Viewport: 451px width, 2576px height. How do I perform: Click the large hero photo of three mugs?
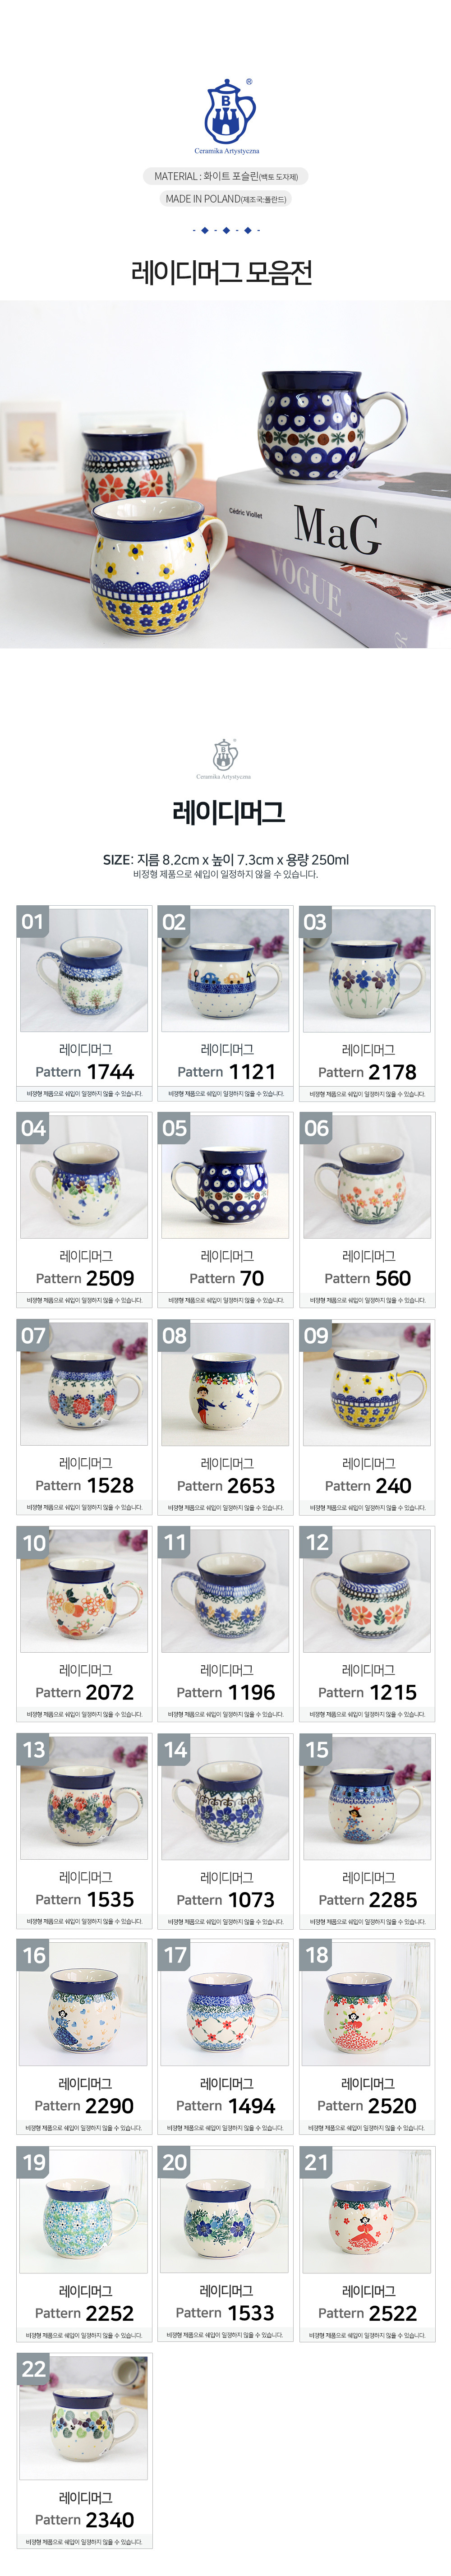225,474
